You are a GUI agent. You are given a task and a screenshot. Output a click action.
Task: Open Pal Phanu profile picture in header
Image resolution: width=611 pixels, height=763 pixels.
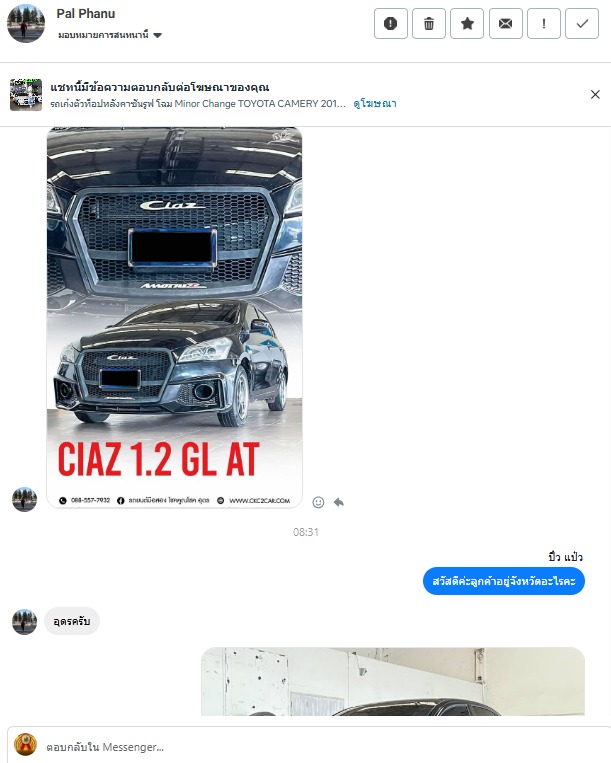point(26,23)
